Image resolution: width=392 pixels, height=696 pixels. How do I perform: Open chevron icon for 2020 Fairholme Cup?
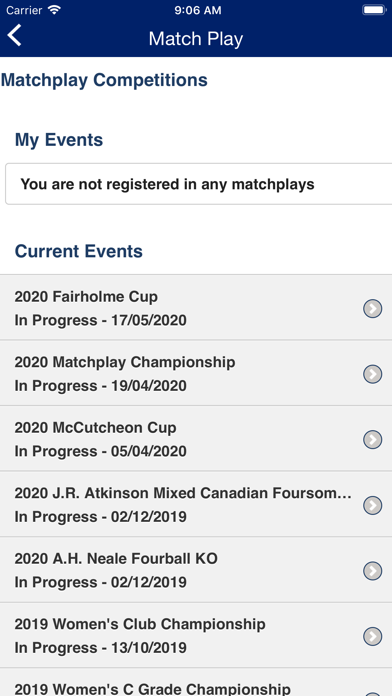click(372, 308)
